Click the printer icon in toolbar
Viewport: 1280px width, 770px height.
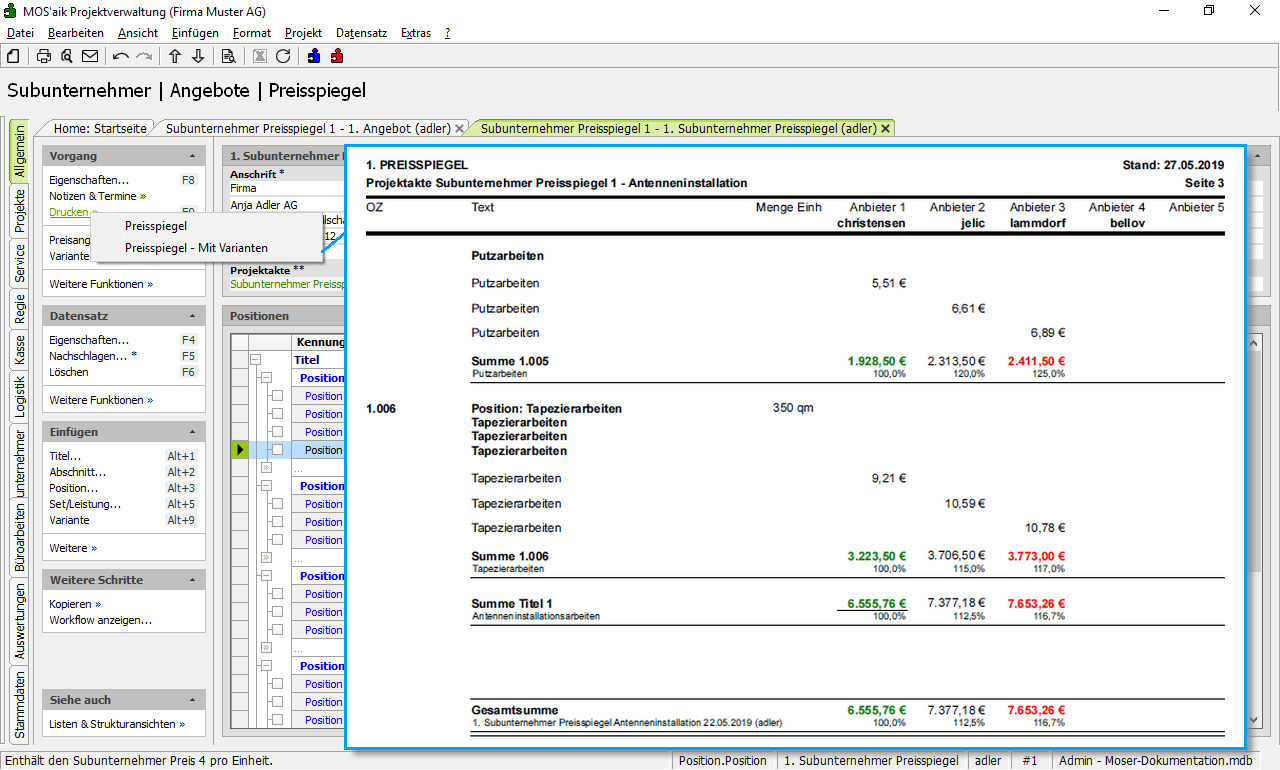click(x=44, y=56)
